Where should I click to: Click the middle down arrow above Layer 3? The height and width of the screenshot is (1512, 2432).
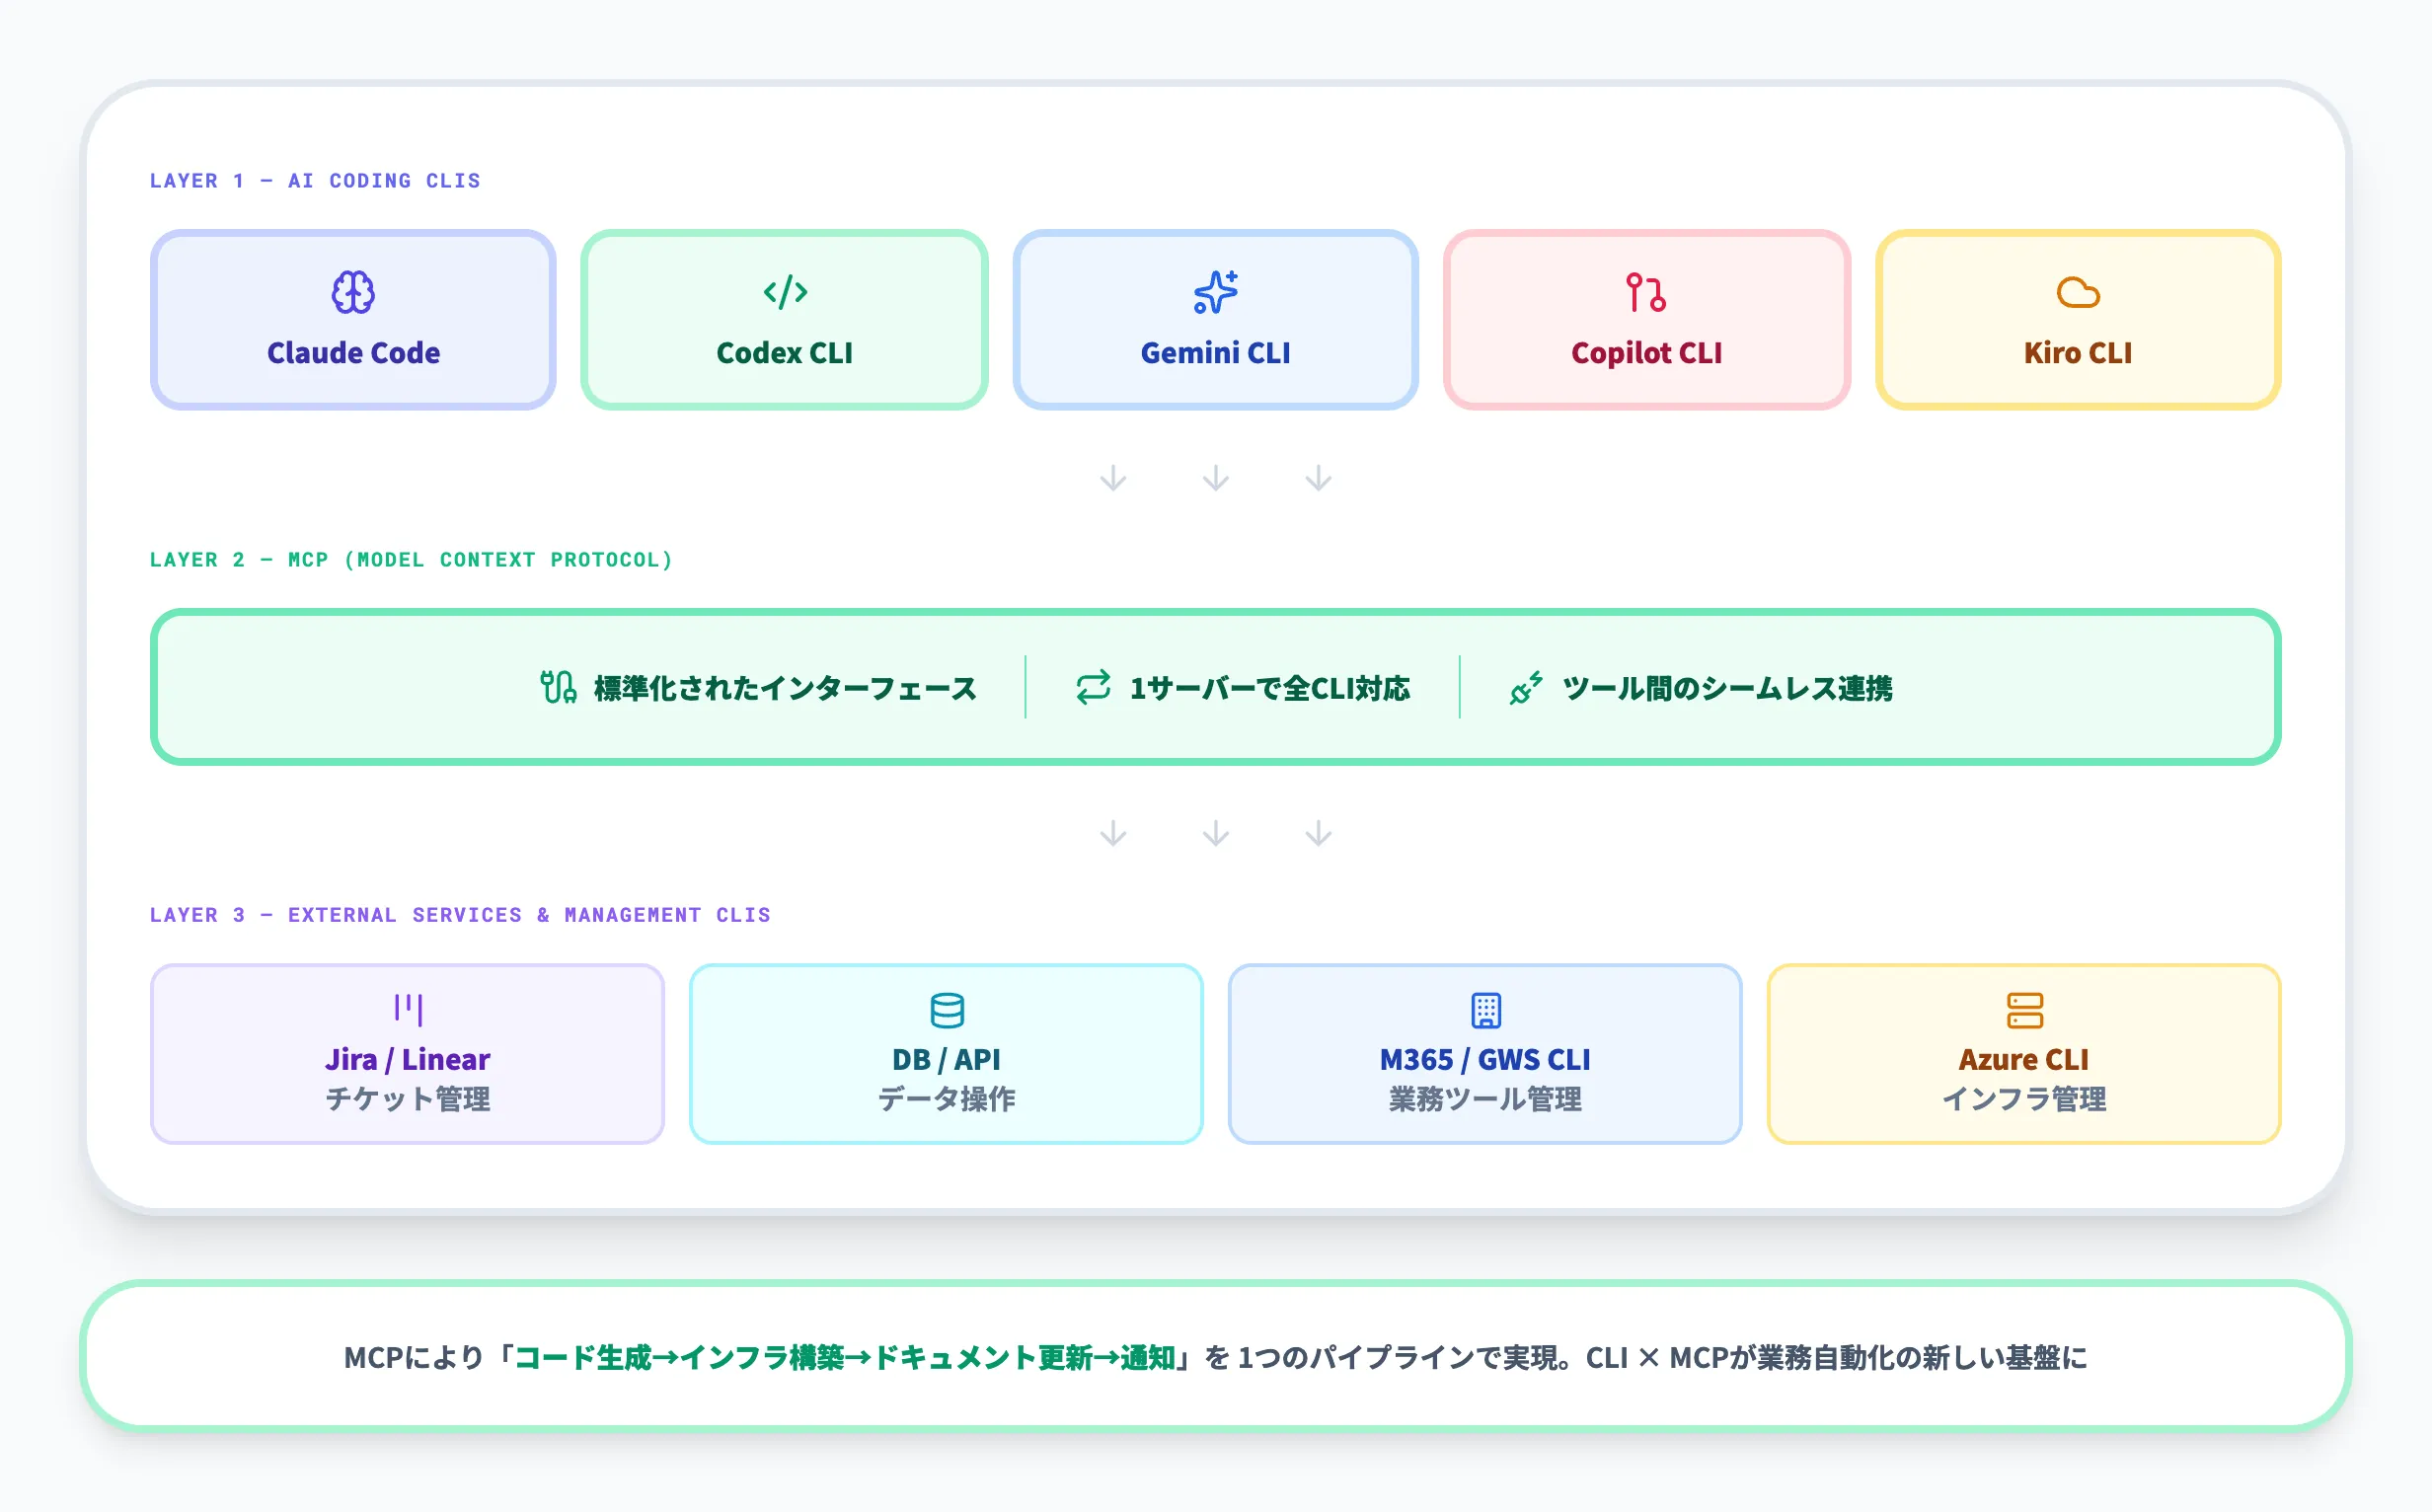[1215, 832]
